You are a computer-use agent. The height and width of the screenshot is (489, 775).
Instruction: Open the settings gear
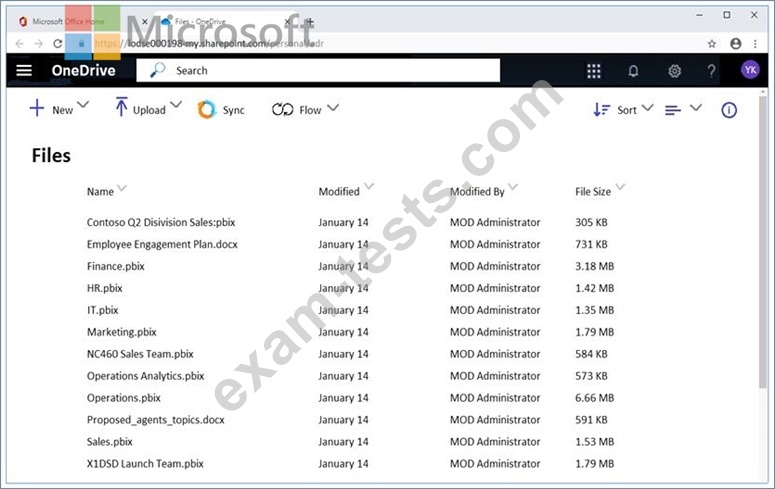[674, 71]
